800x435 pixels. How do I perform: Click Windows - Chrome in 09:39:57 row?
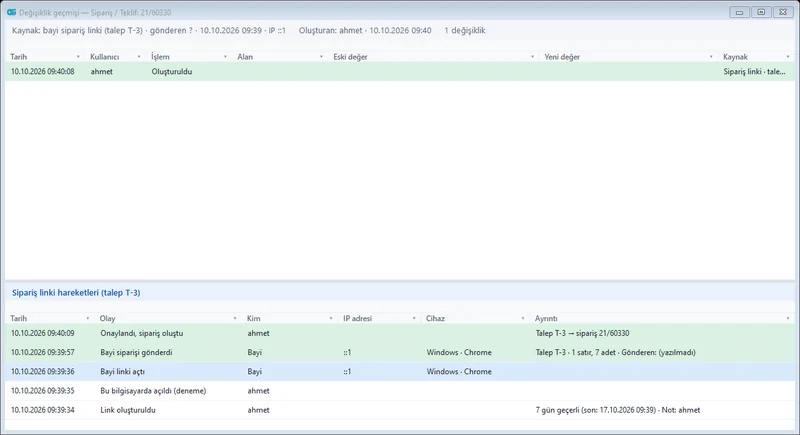click(x=459, y=352)
